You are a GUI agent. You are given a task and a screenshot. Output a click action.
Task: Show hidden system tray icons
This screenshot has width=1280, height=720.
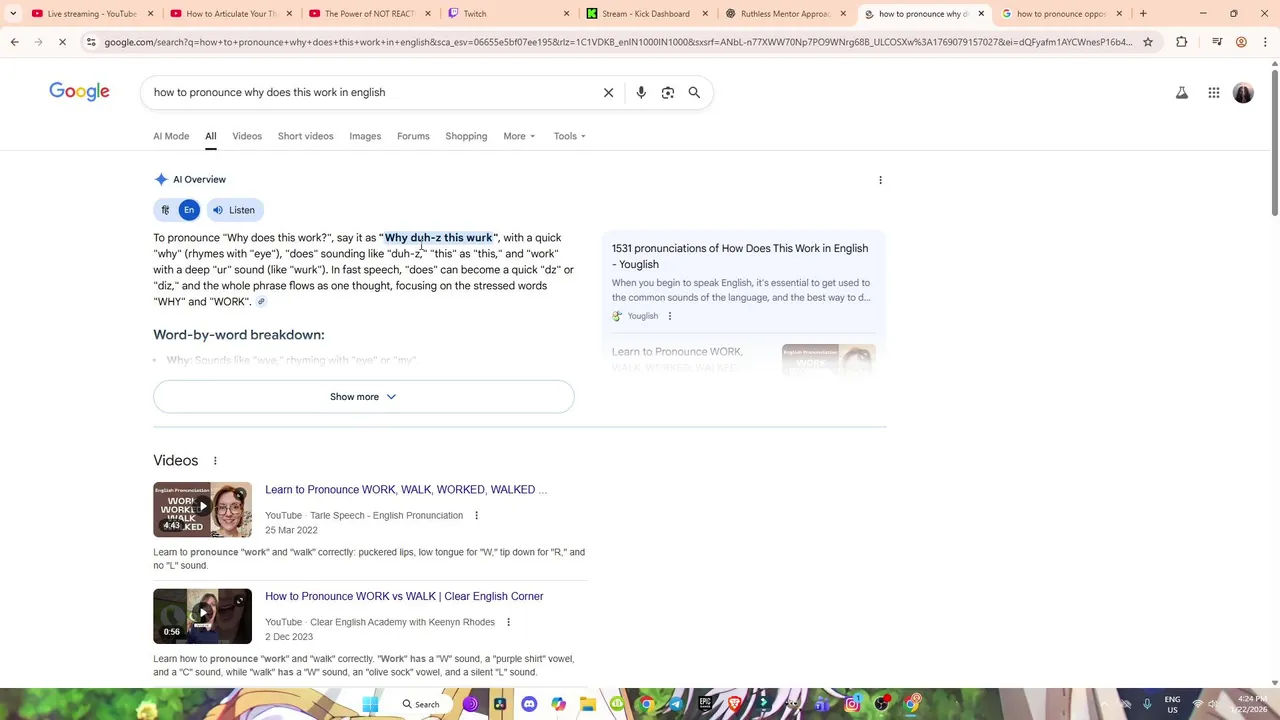pyautogui.click(x=1102, y=704)
